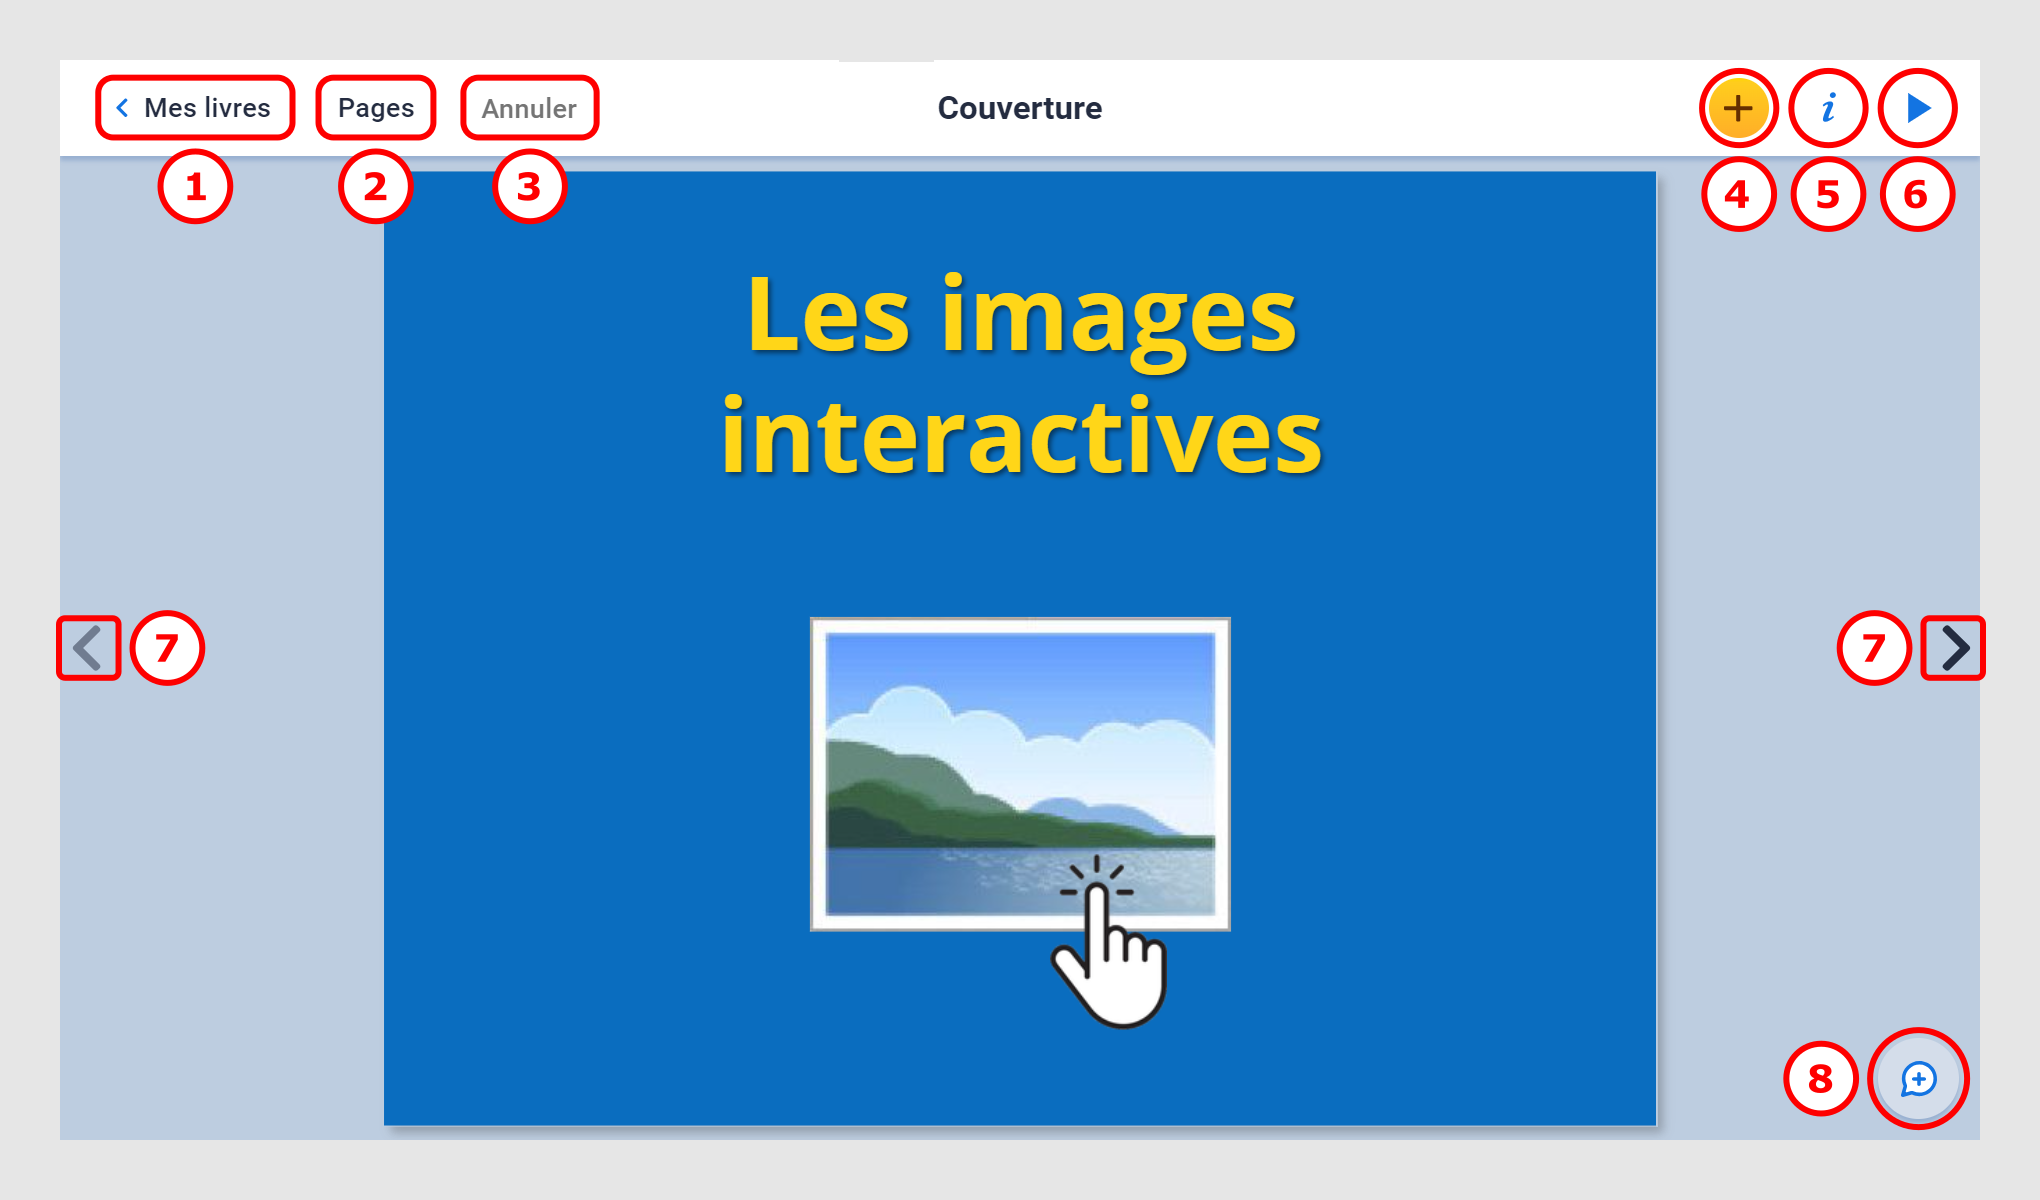Go back to Mes livres
2040x1200 pixels.
coord(195,108)
